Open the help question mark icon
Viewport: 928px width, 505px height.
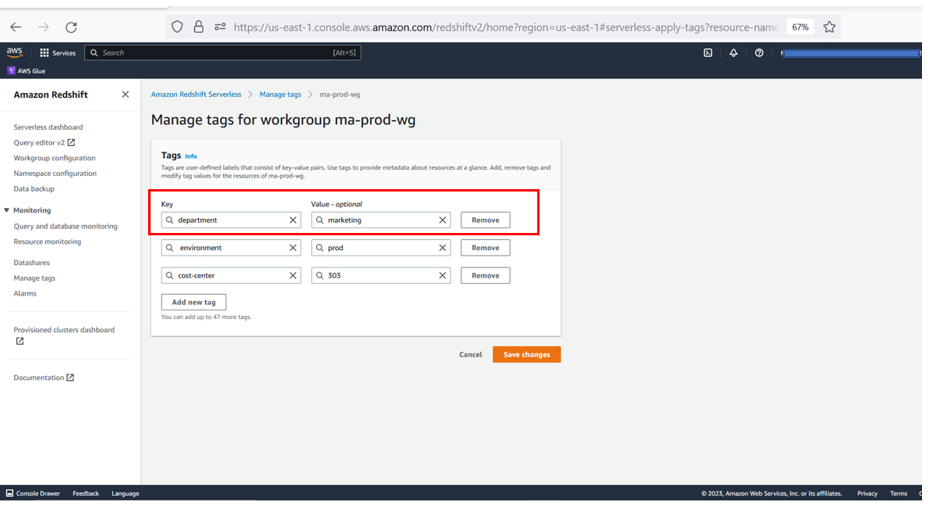[759, 53]
